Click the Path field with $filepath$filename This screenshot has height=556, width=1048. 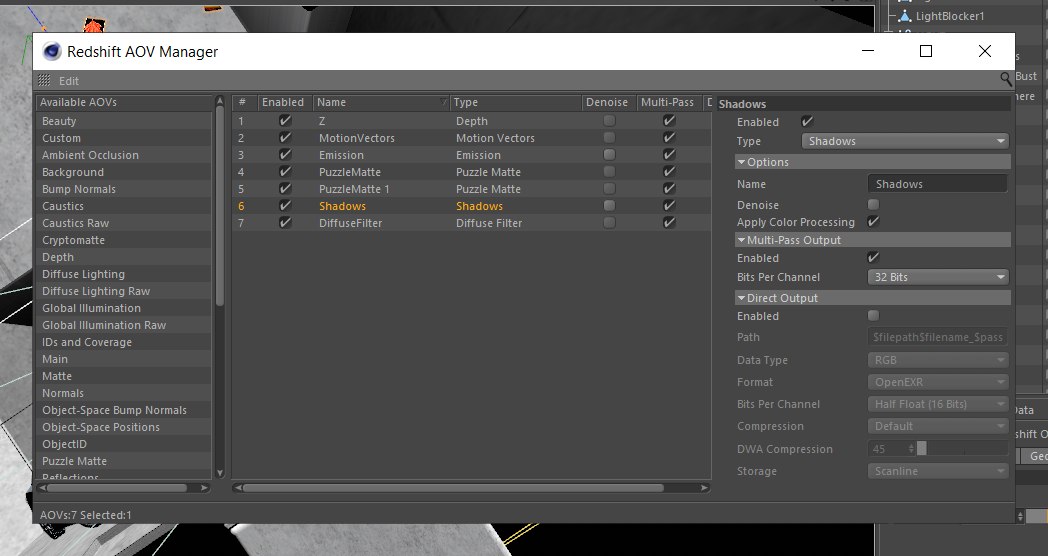click(938, 337)
